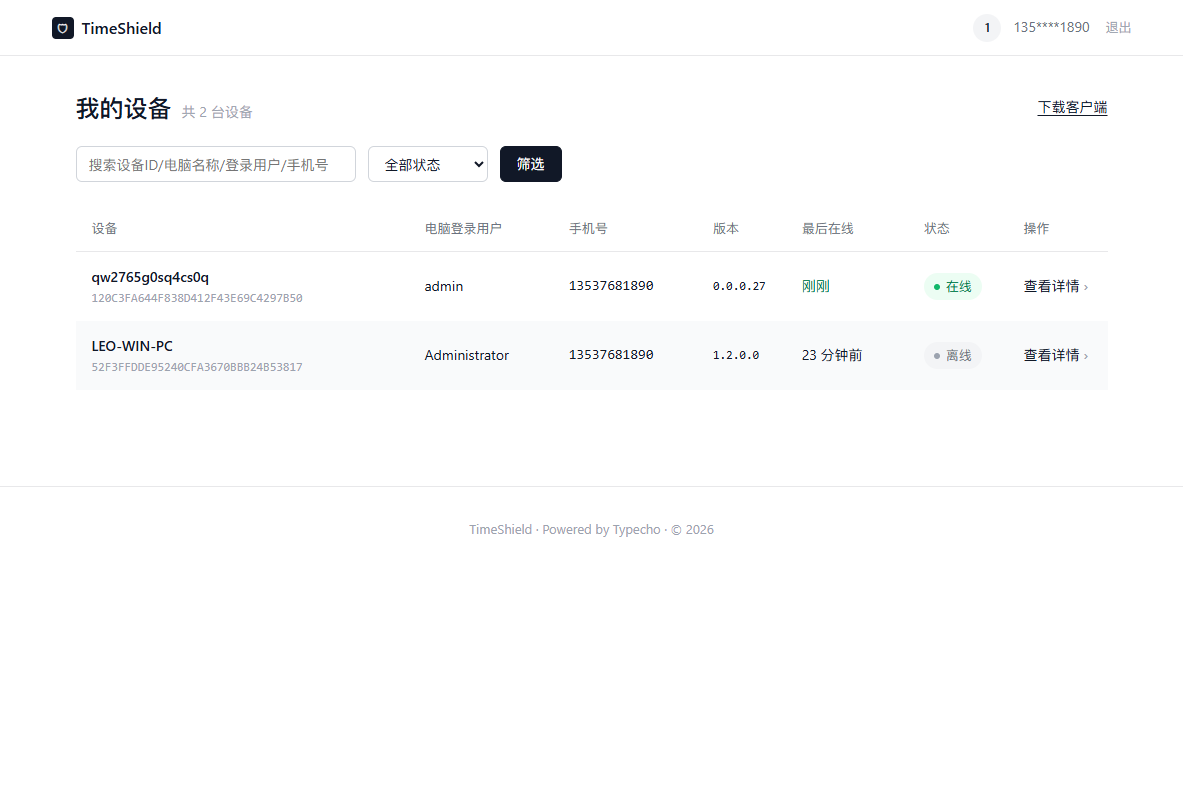Open the 全部状态 status dropdown
Viewport: 1183px width, 810px height.
(428, 164)
